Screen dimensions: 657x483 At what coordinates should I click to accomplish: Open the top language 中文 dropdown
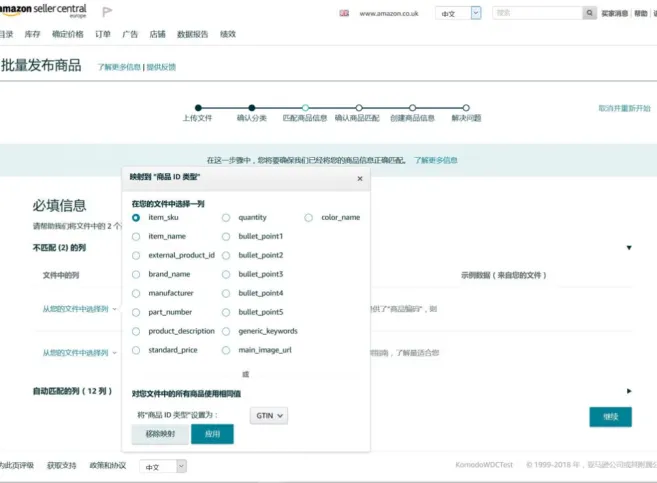tap(458, 13)
